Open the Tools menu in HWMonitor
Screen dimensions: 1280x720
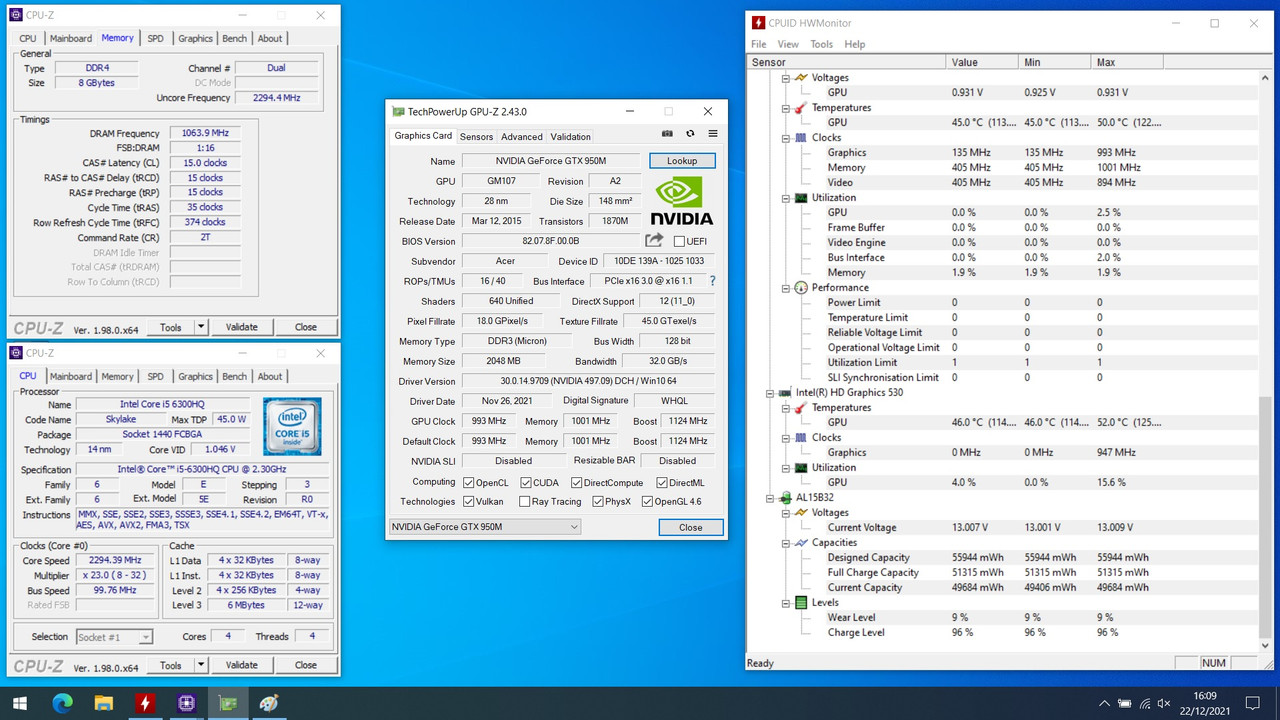[822, 44]
